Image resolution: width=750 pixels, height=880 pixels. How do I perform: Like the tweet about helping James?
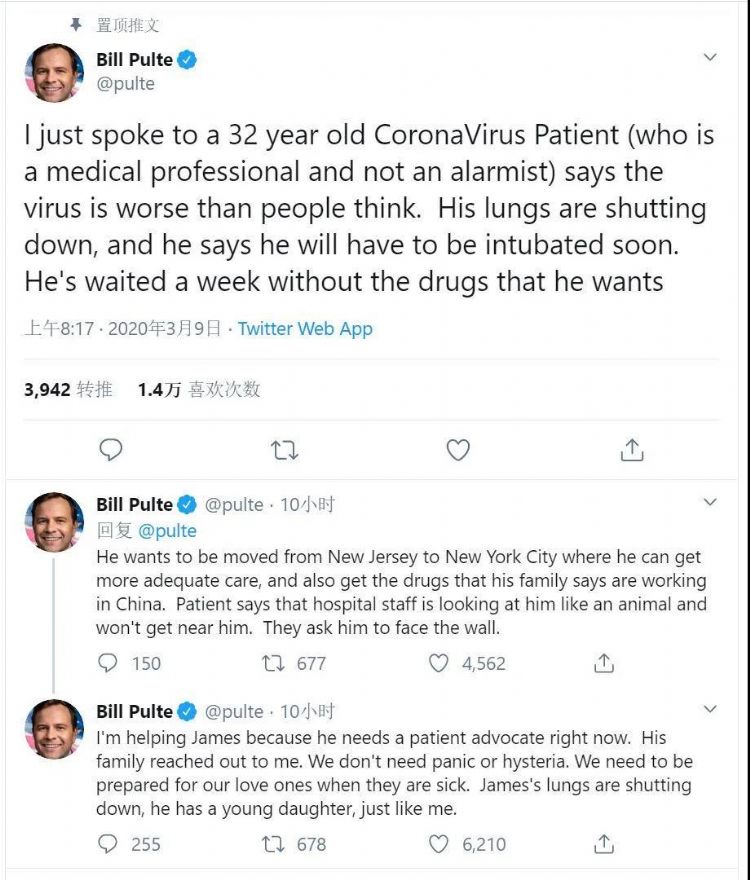pos(439,844)
